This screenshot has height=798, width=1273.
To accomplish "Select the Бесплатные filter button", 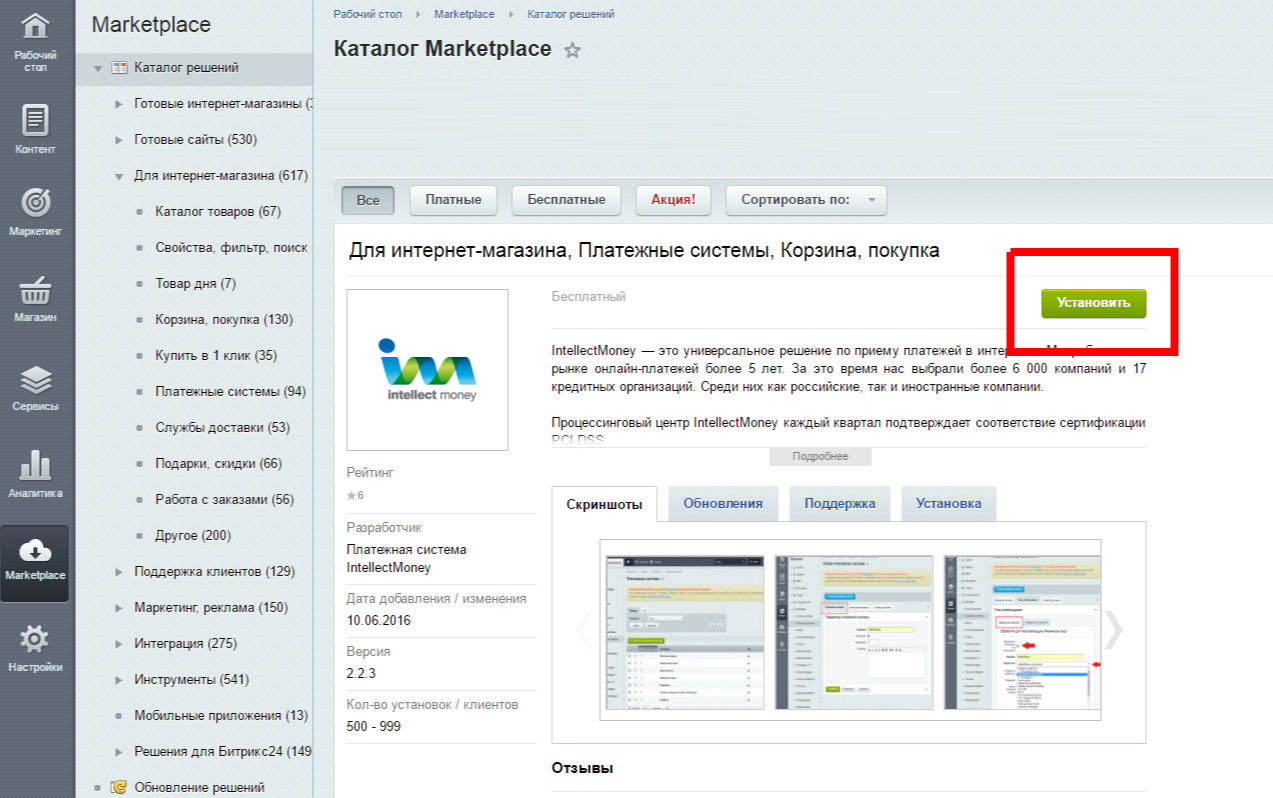I will (x=566, y=200).
